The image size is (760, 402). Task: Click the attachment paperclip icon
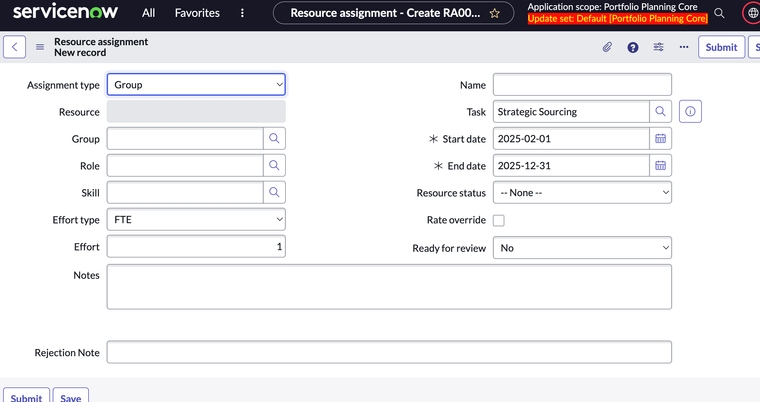click(607, 47)
